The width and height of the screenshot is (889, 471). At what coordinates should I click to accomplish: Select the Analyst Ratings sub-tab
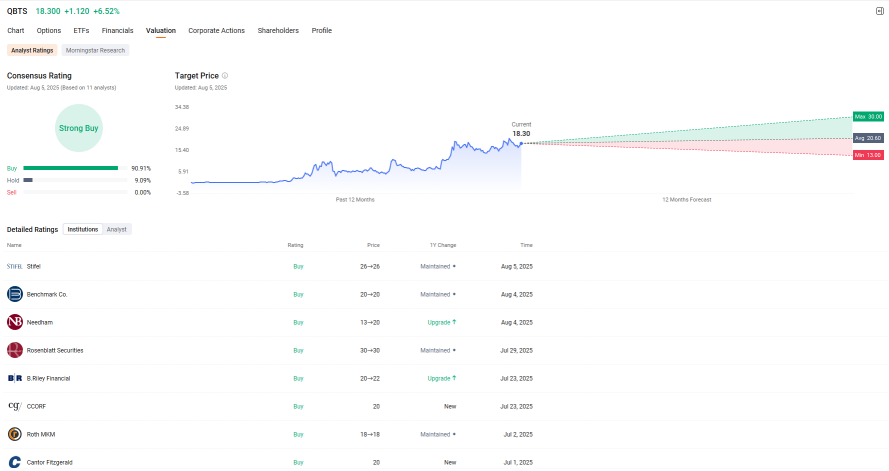click(x=32, y=50)
